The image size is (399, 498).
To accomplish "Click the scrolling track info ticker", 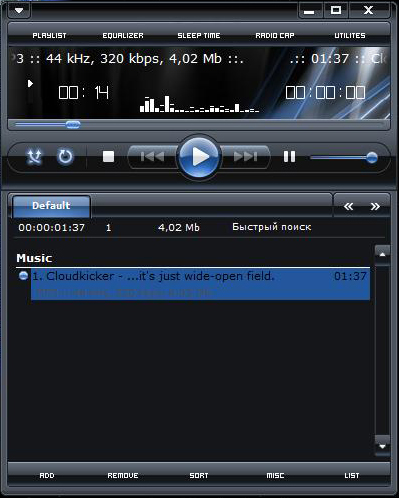I will [199, 59].
